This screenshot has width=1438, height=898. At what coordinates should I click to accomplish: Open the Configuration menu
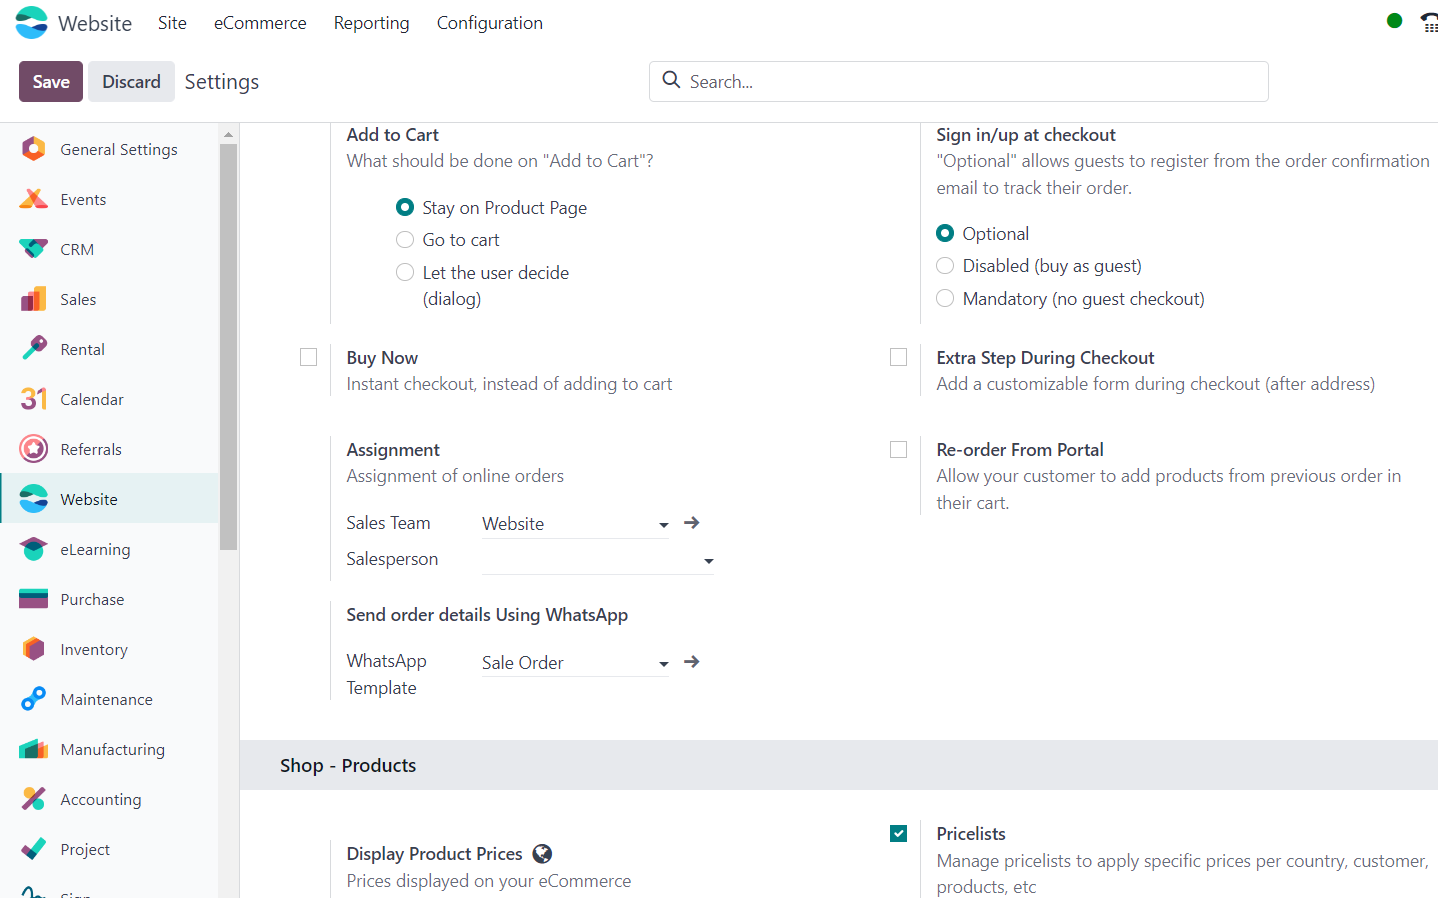[489, 23]
